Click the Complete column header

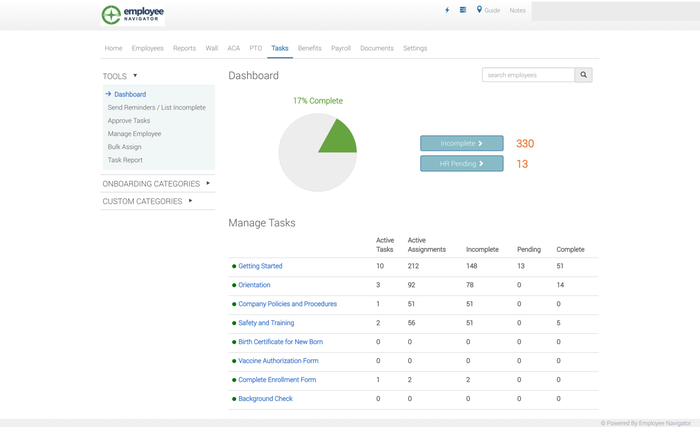click(570, 250)
